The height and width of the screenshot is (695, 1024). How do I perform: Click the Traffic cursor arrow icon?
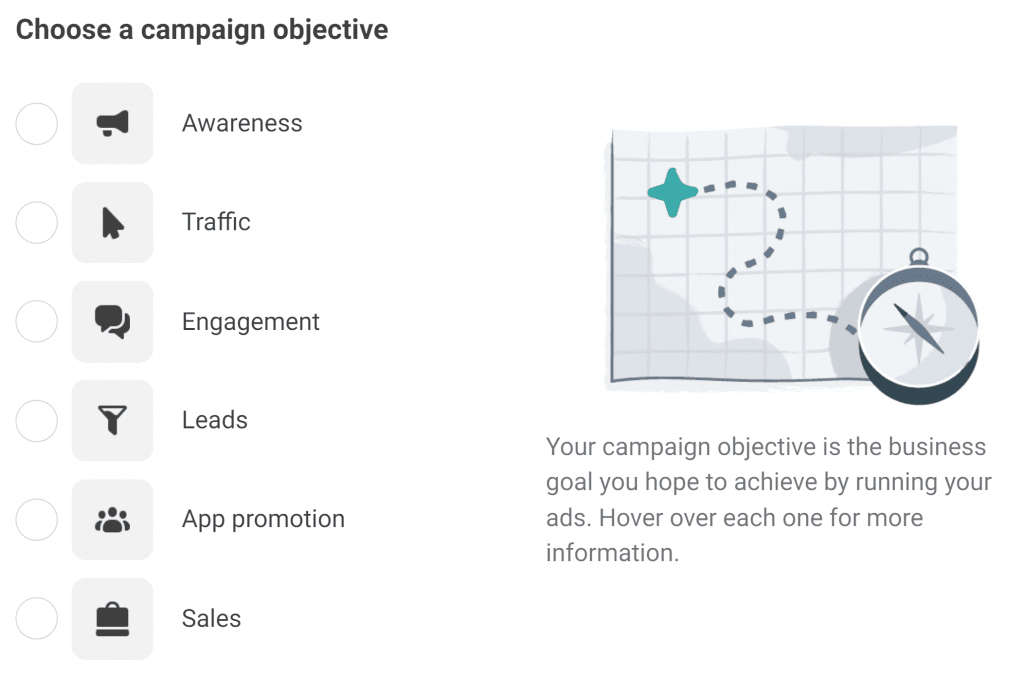click(x=112, y=223)
